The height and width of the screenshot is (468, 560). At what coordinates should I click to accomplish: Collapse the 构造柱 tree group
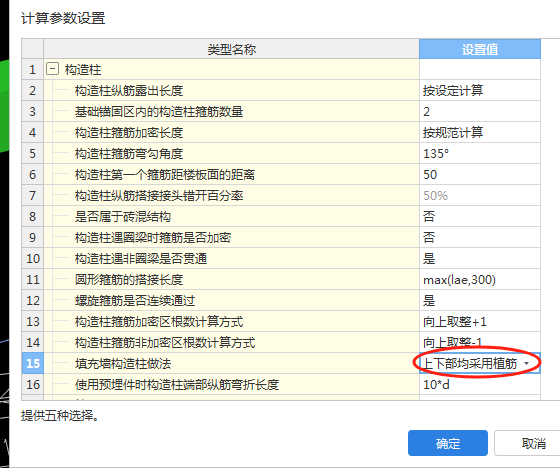52,69
